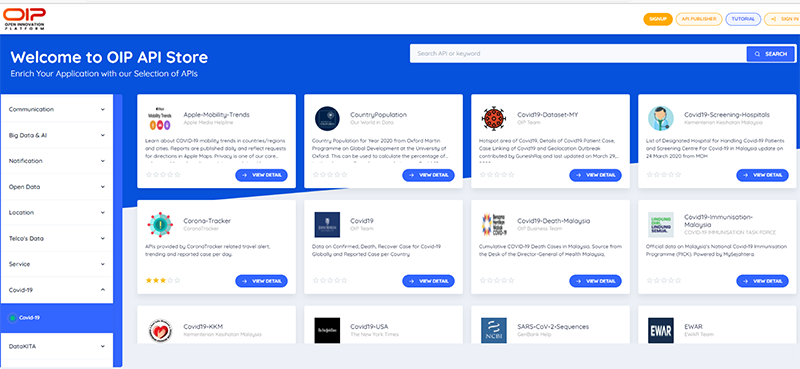Click the Covid19-Screening-Hospitals doctor icon

click(661, 119)
